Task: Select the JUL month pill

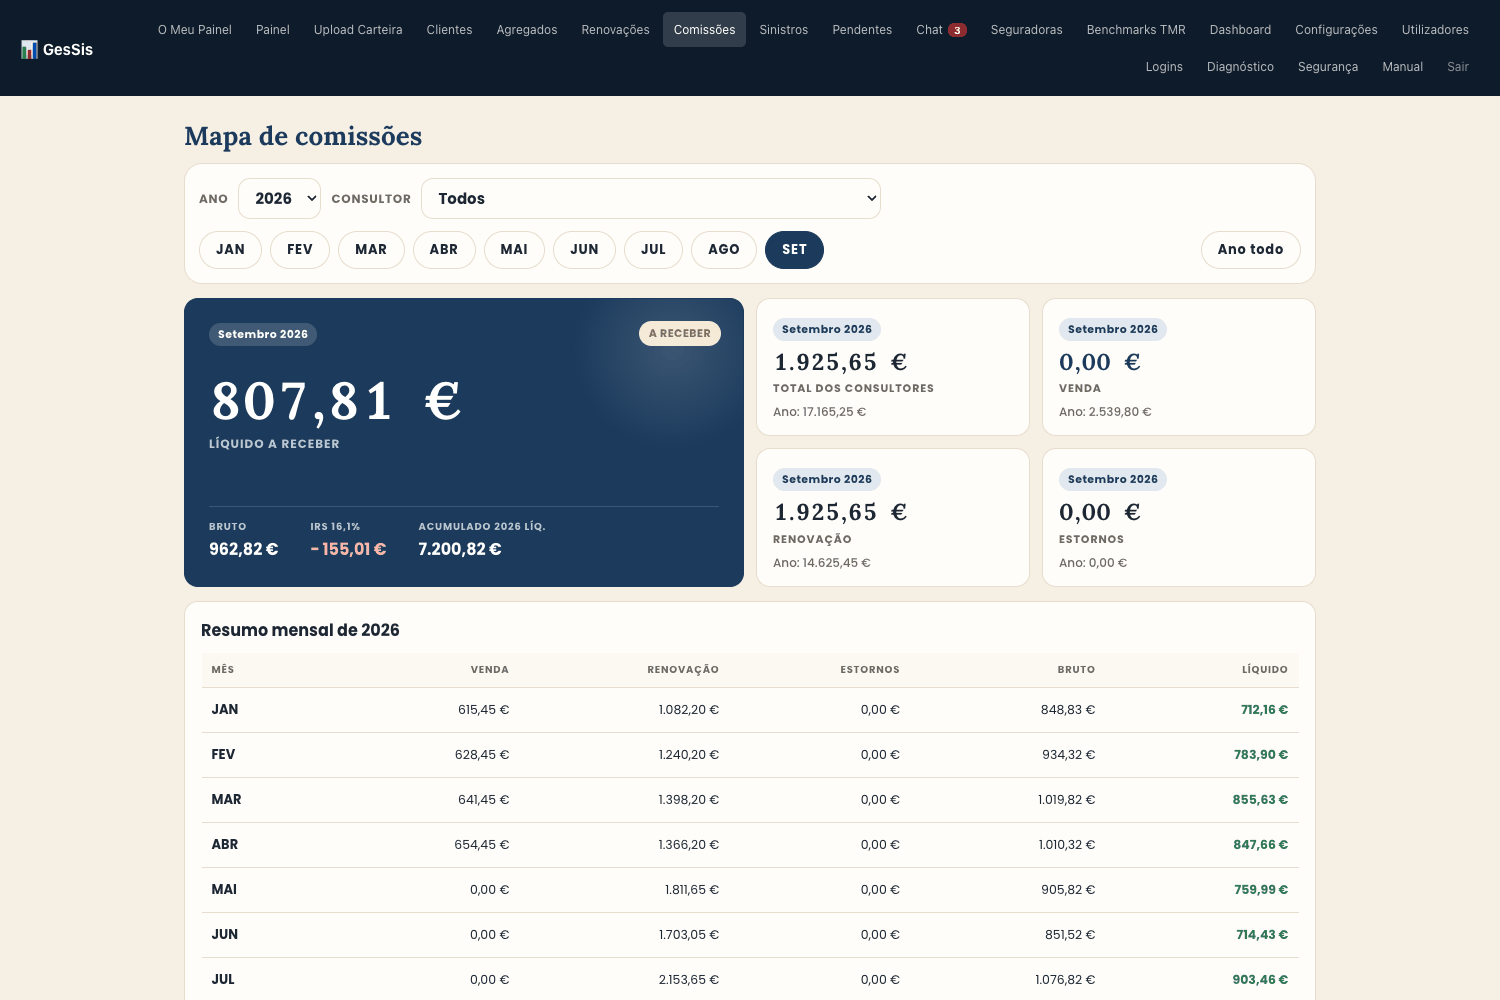Action: click(653, 250)
